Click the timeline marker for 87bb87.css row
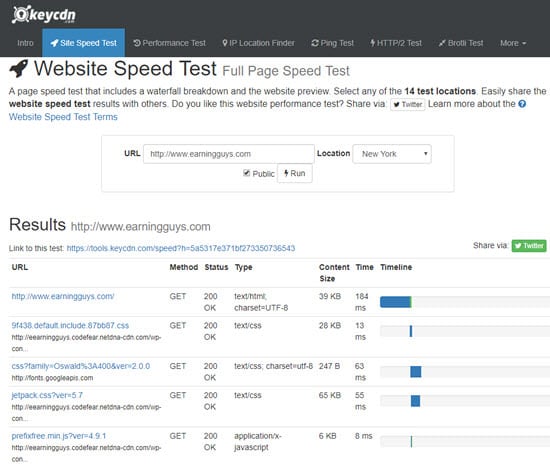Screen dimensions: 550x467 click(x=411, y=331)
